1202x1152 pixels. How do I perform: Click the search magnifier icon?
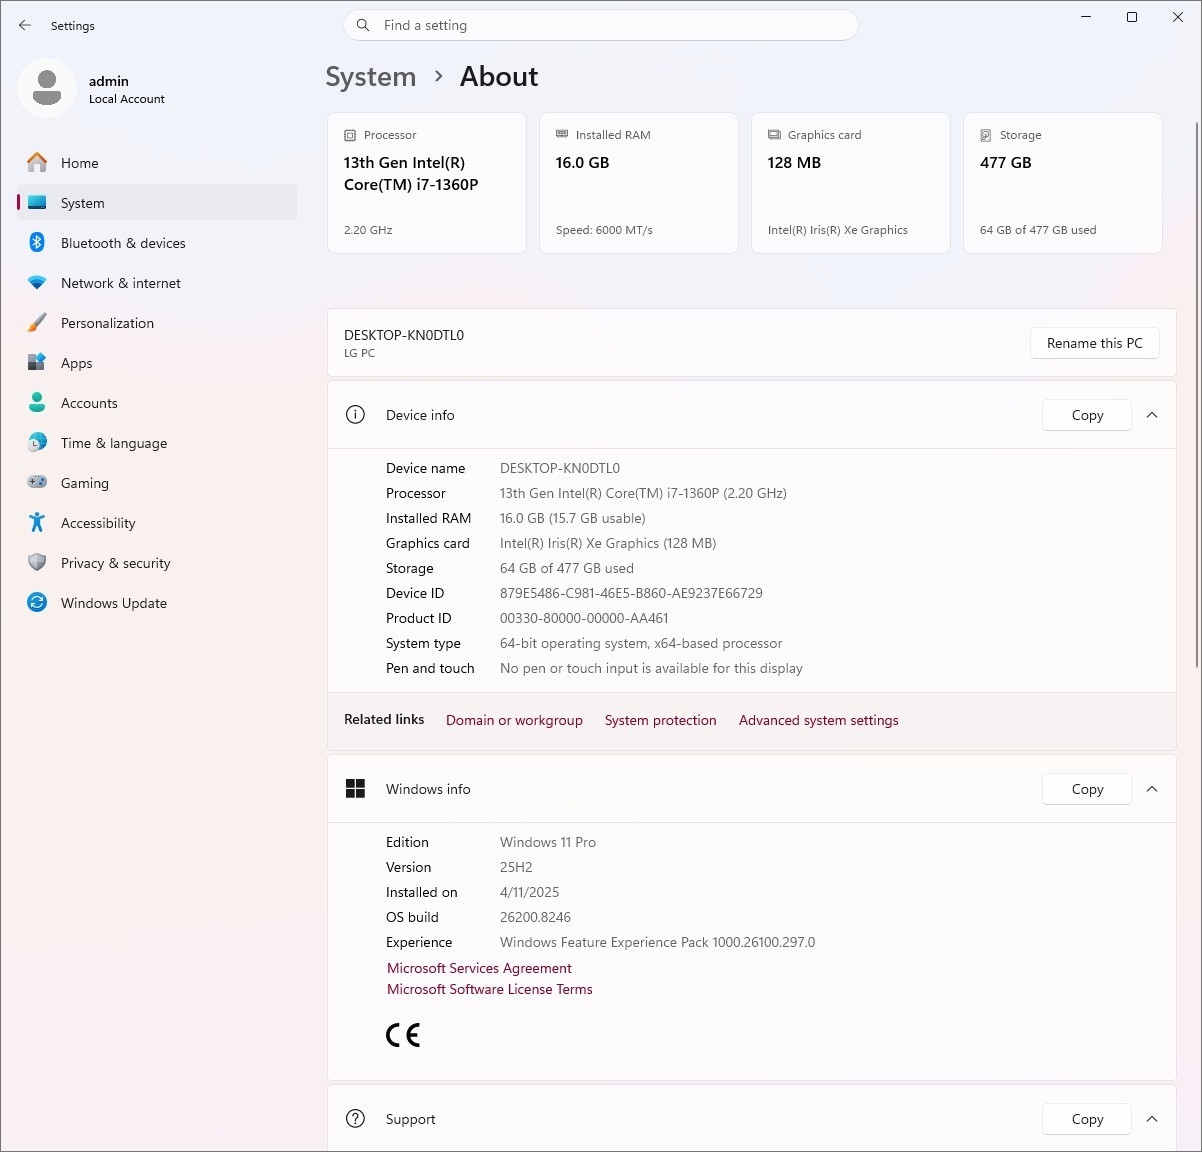[x=363, y=25]
